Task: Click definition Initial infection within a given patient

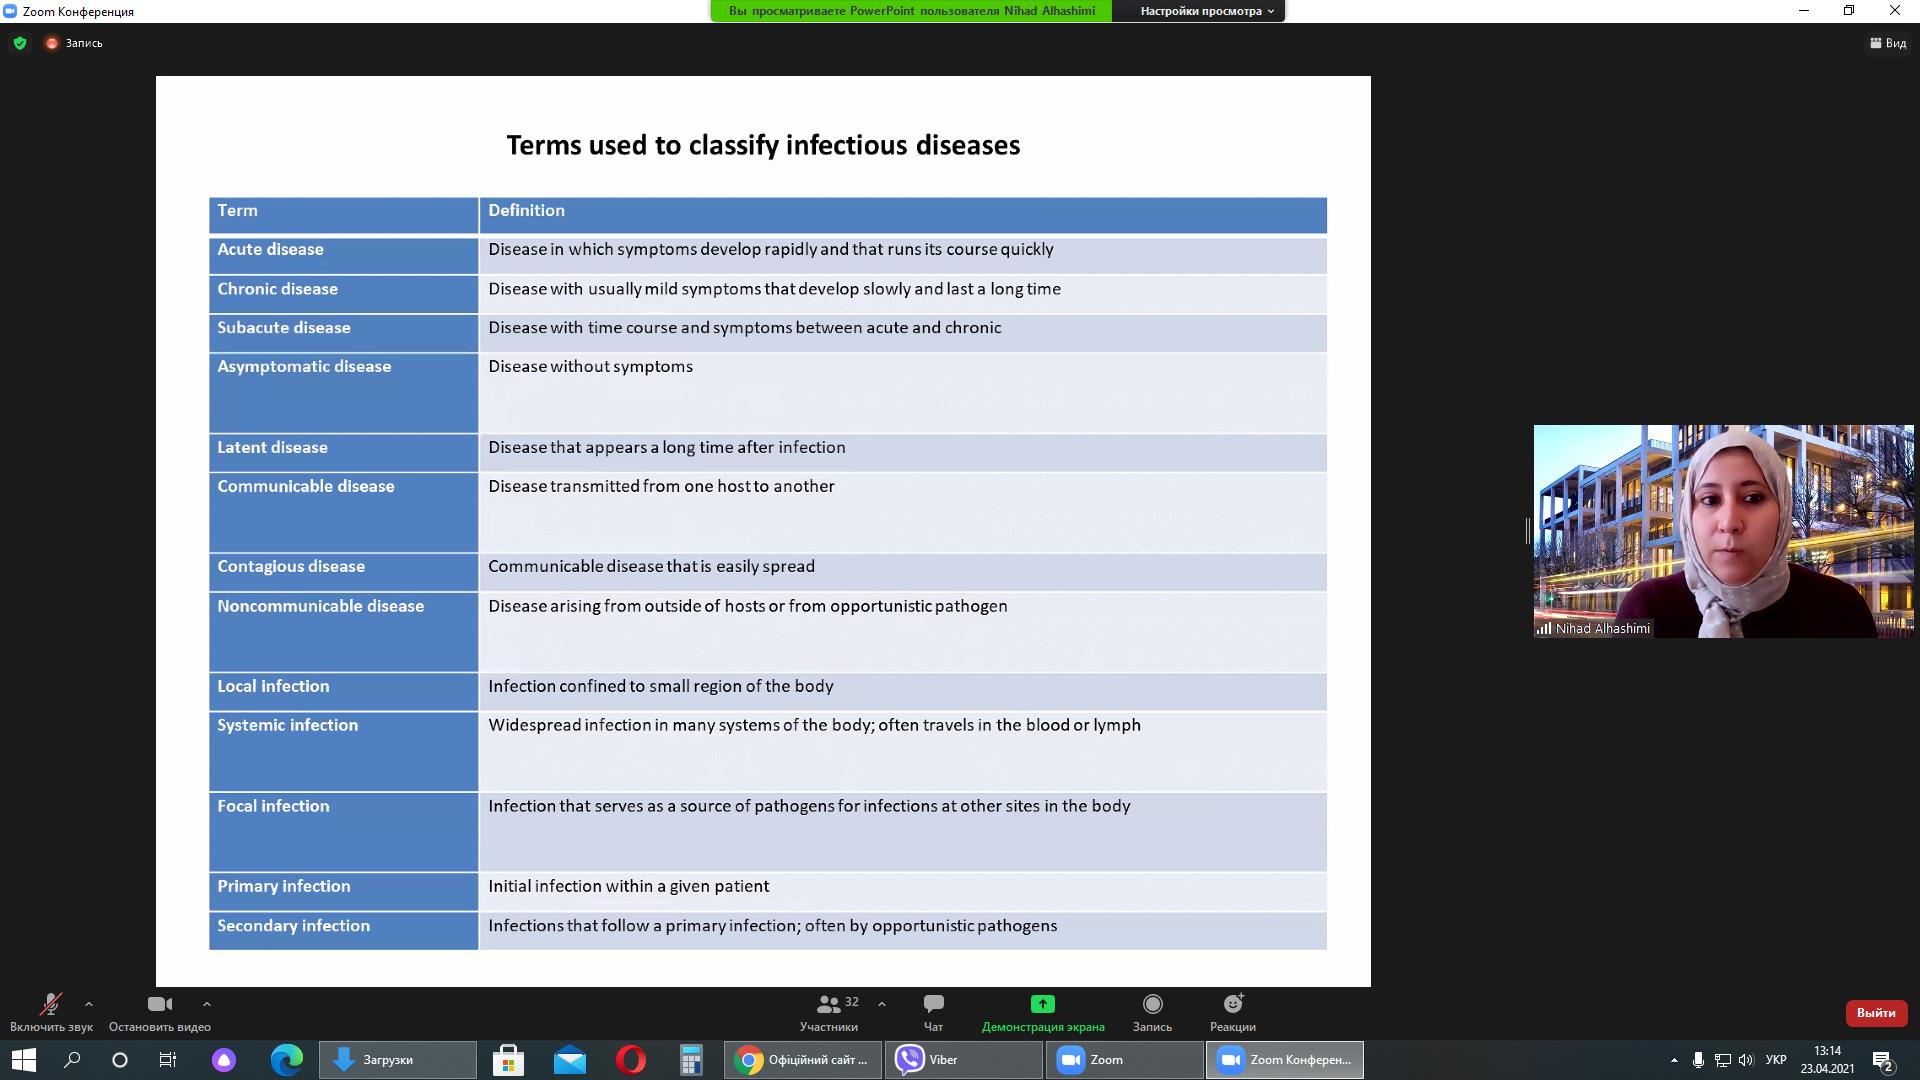Action: point(629,886)
